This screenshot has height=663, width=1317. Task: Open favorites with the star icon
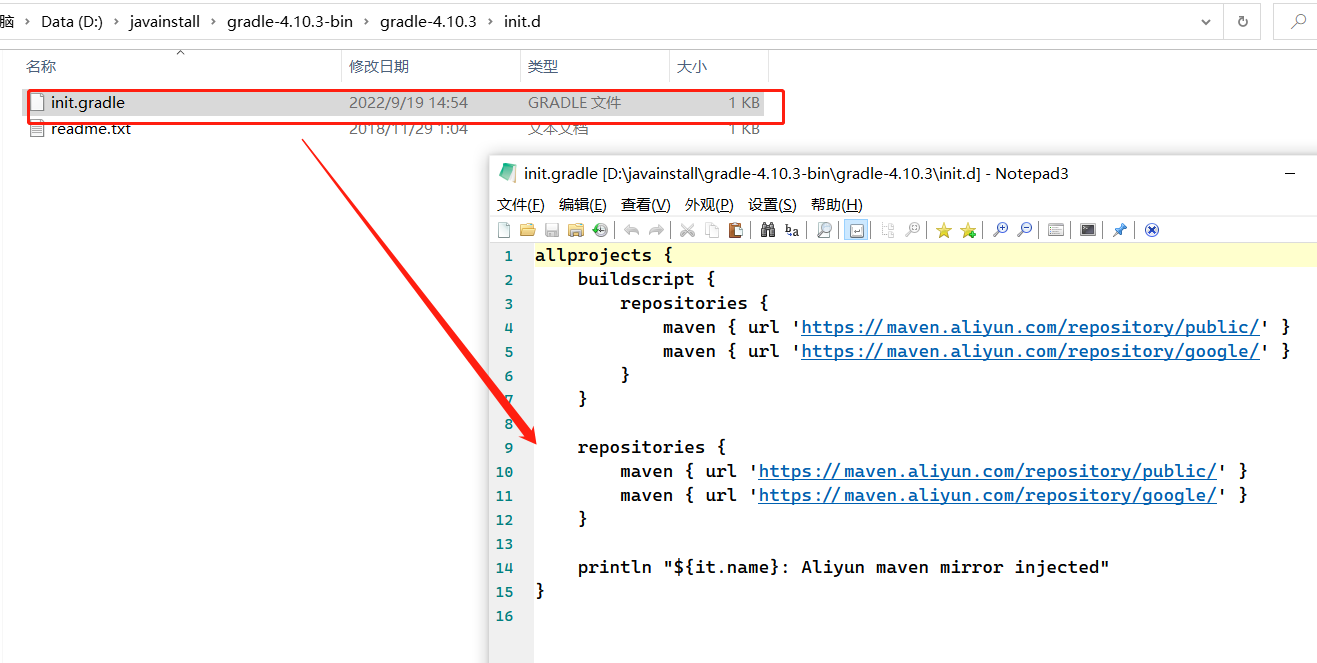tap(943, 230)
